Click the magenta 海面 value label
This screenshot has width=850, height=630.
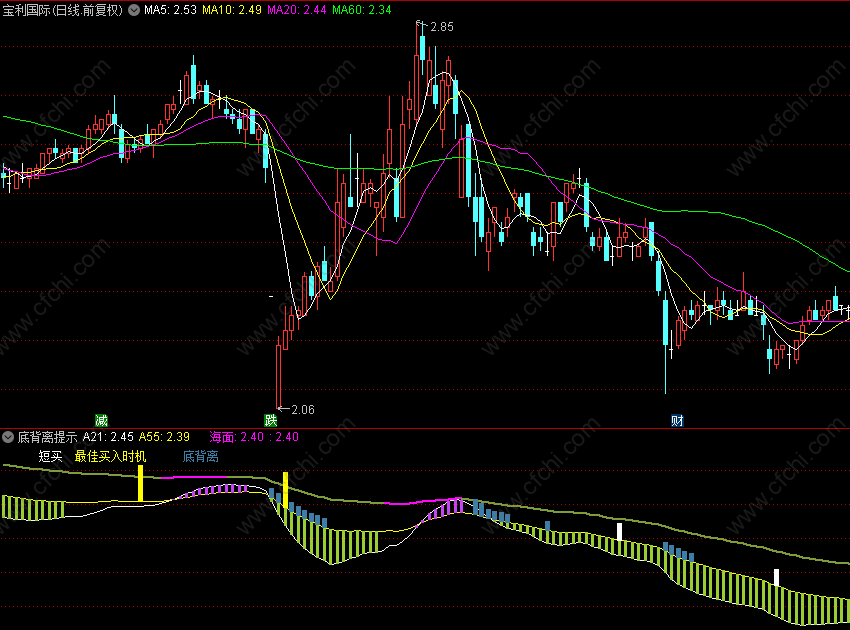click(x=254, y=437)
